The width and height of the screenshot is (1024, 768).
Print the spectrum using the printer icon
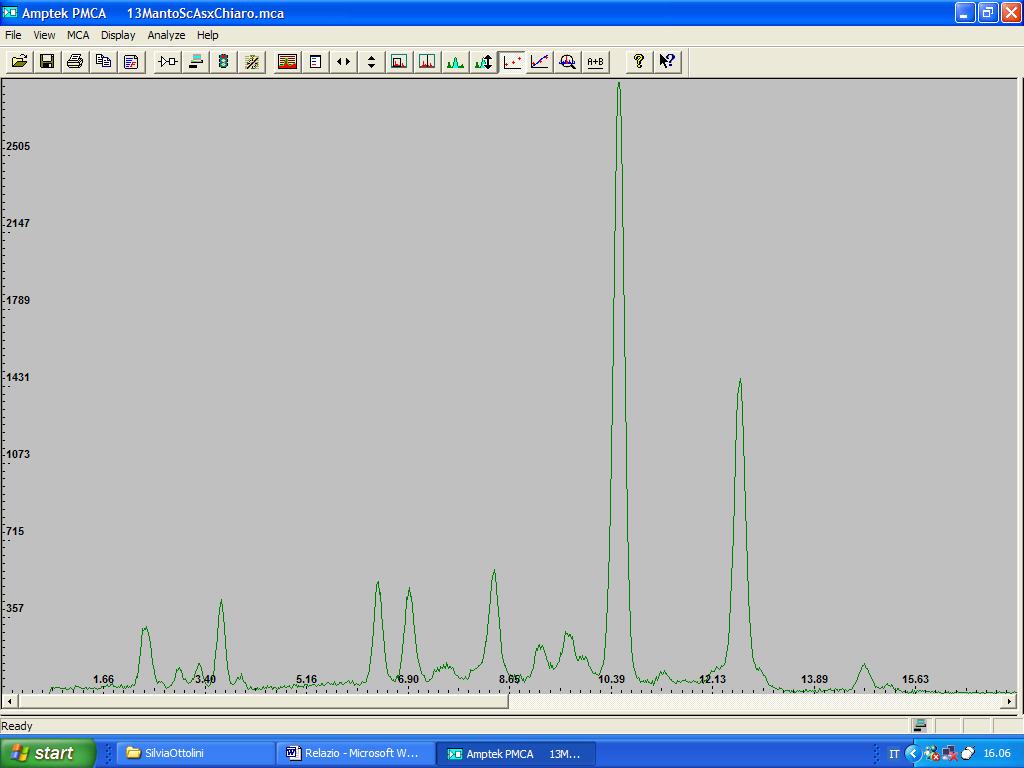pyautogui.click(x=75, y=61)
